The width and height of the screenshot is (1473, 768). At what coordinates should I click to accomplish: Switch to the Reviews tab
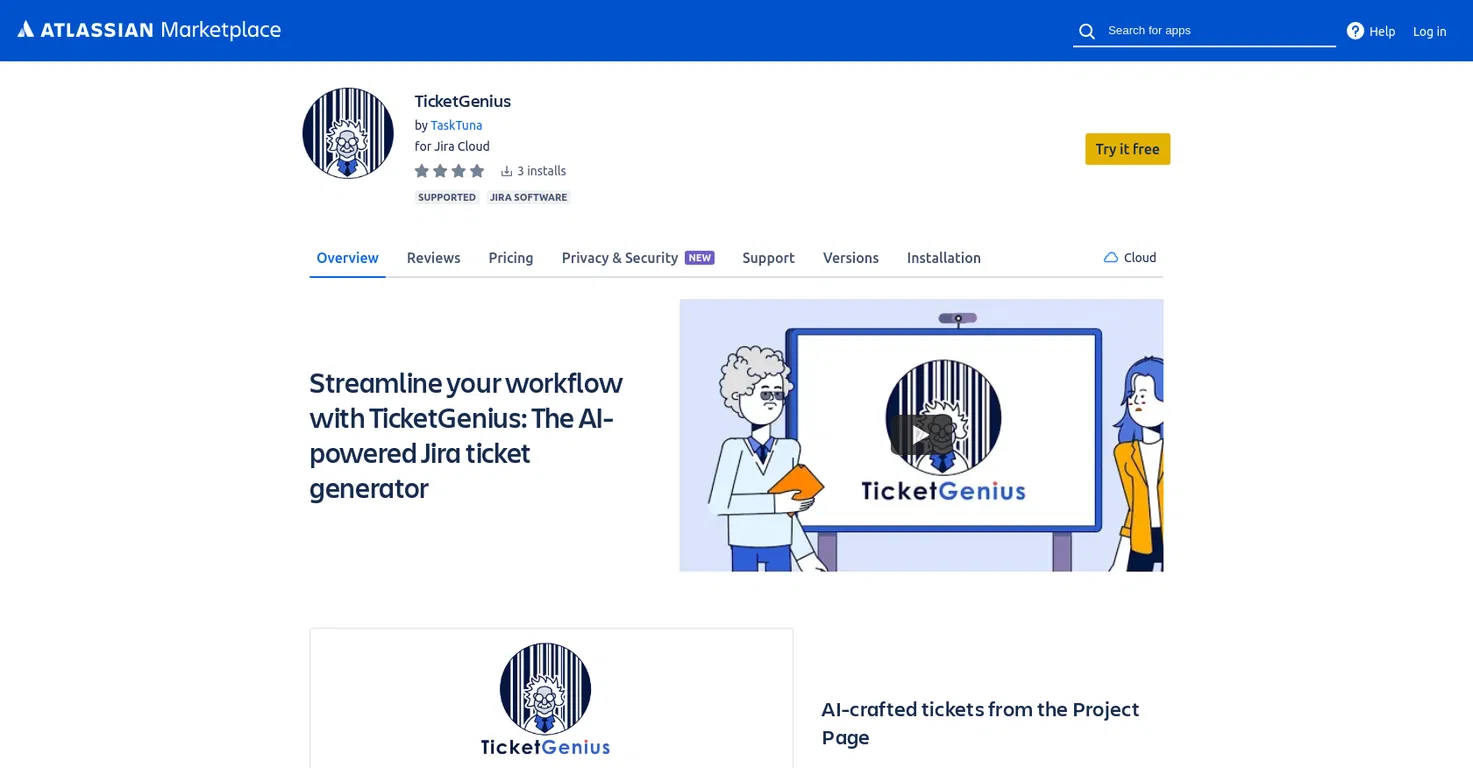pos(434,257)
